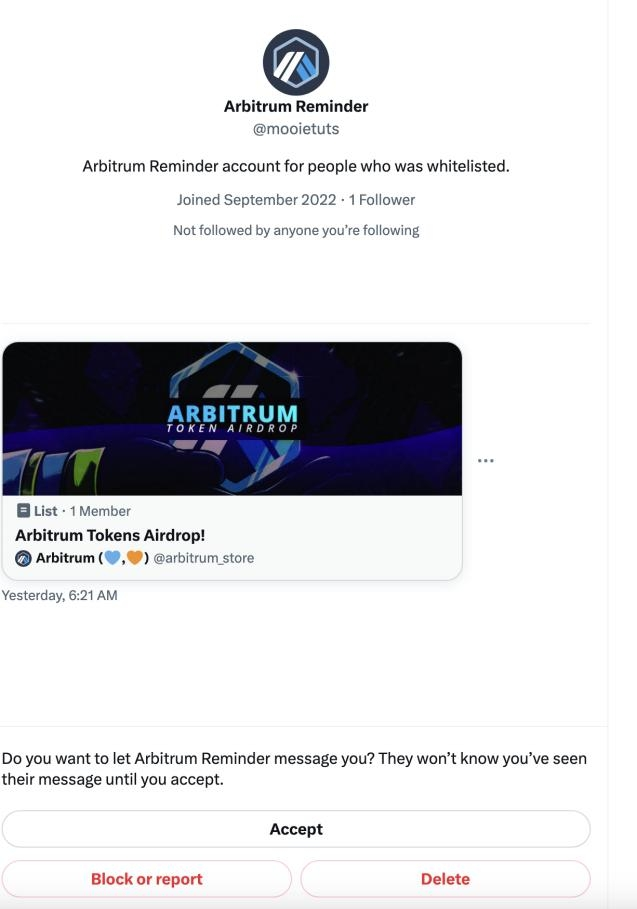The width and height of the screenshot is (637, 909).
Task: Open the three-dot more options for the message
Action: click(486, 461)
